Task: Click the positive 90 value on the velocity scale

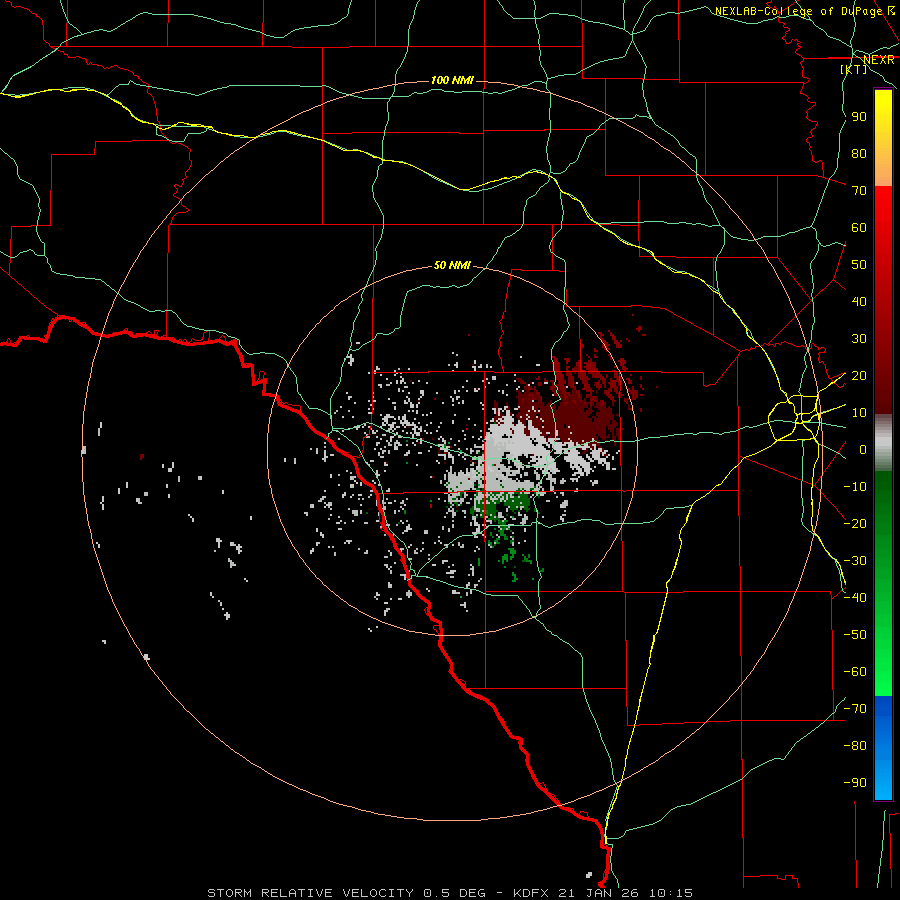Action: pos(859,117)
